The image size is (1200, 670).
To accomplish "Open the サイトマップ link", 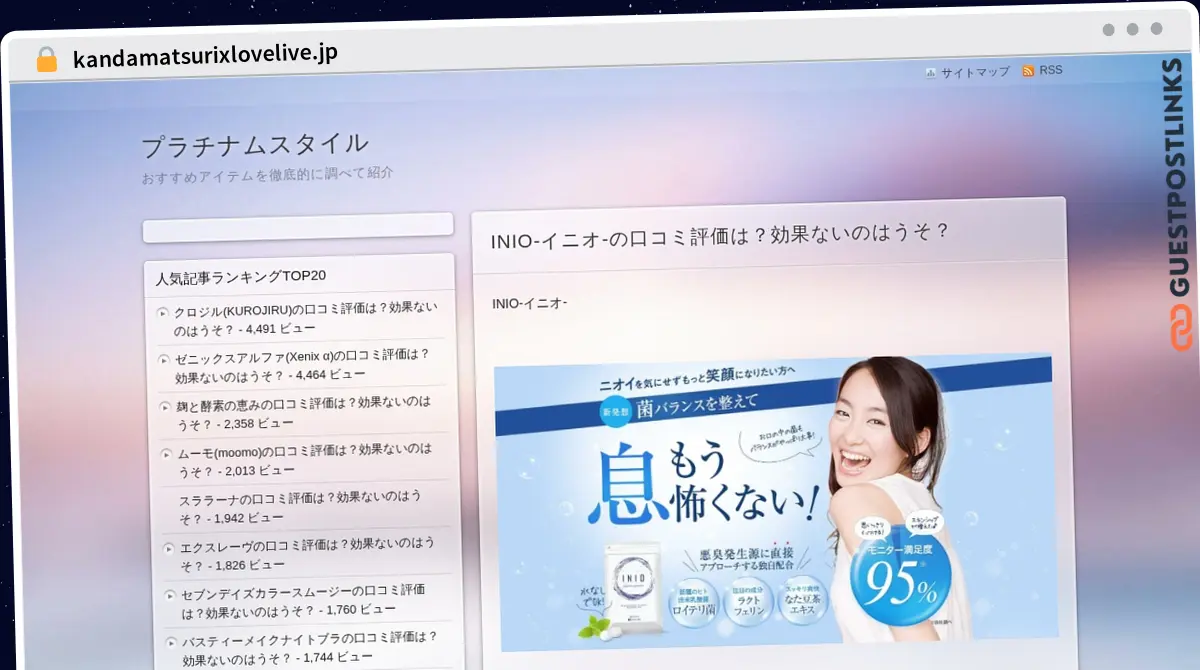I will 975,72.
